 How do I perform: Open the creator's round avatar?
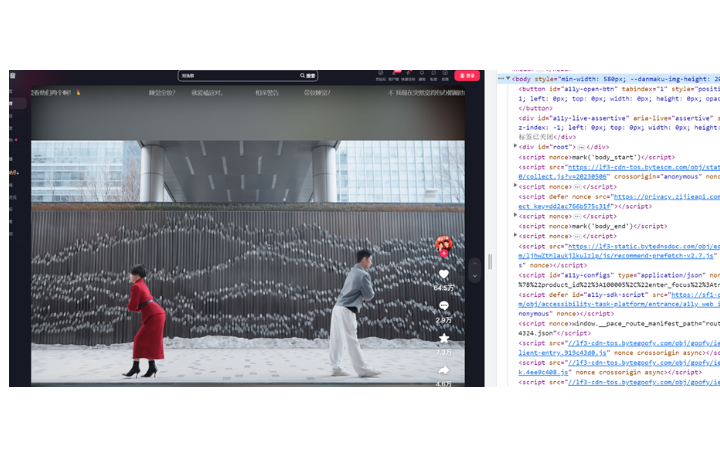pyautogui.click(x=444, y=243)
